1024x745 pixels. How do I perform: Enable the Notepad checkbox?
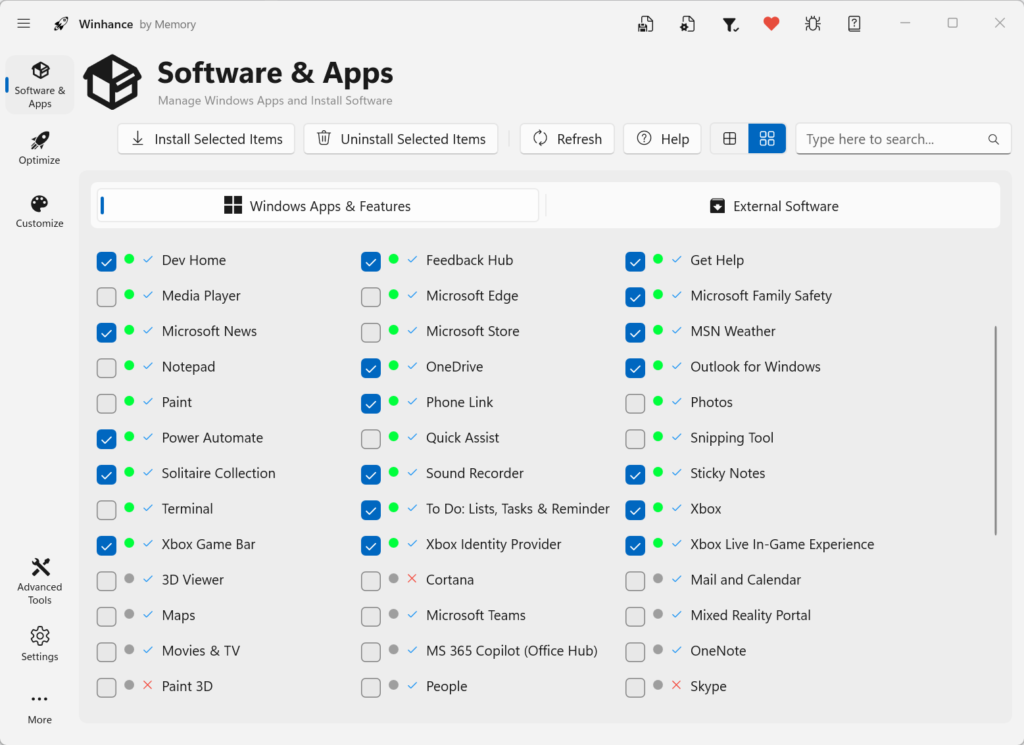106,368
